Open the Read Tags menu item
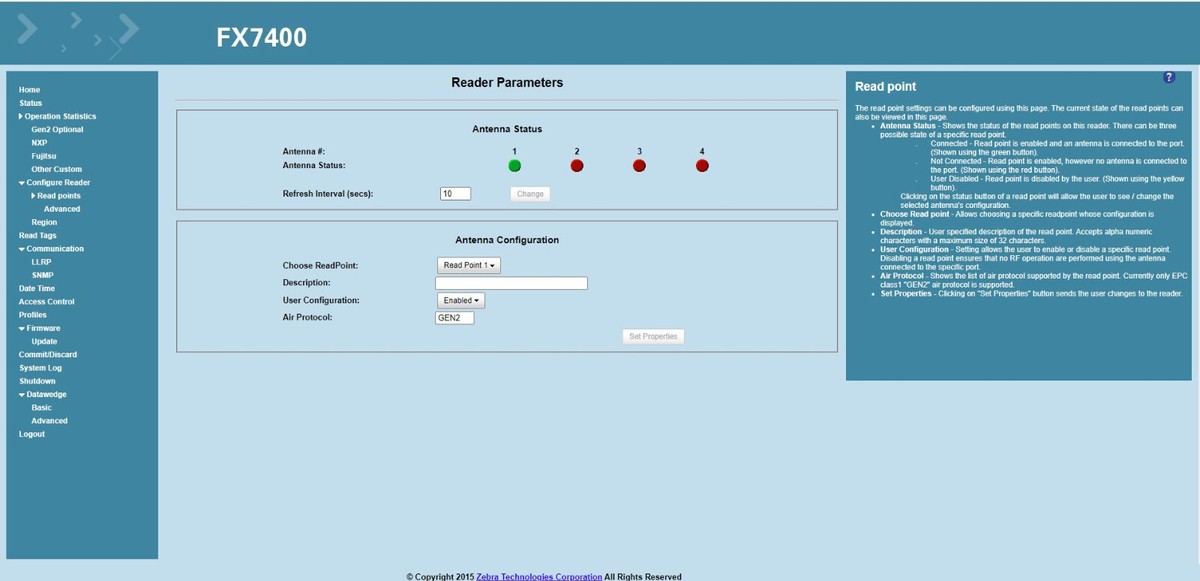 coord(38,235)
